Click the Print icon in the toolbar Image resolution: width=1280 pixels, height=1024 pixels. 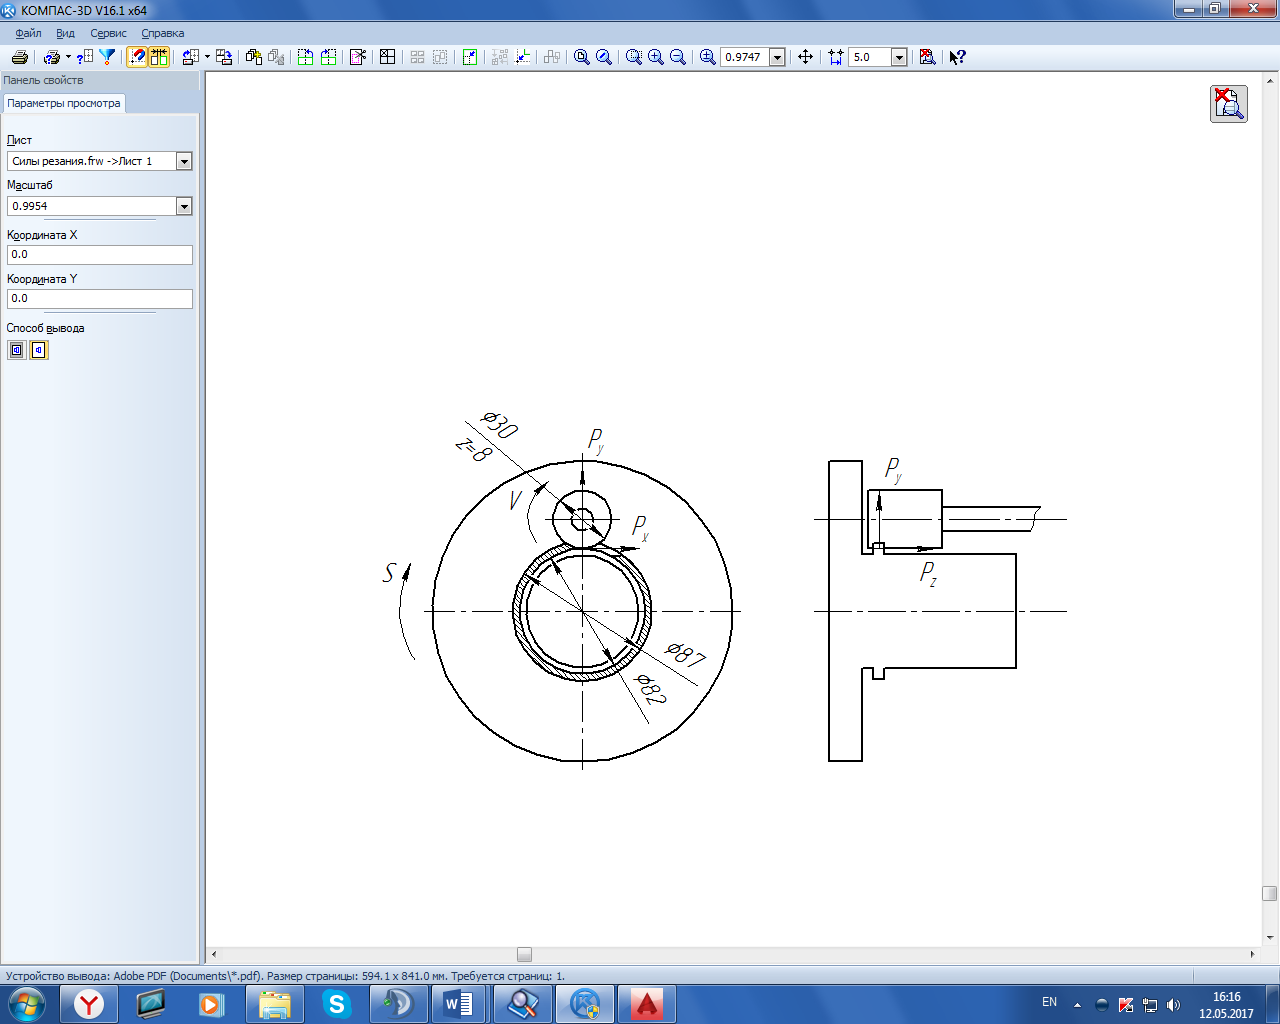pos(19,57)
